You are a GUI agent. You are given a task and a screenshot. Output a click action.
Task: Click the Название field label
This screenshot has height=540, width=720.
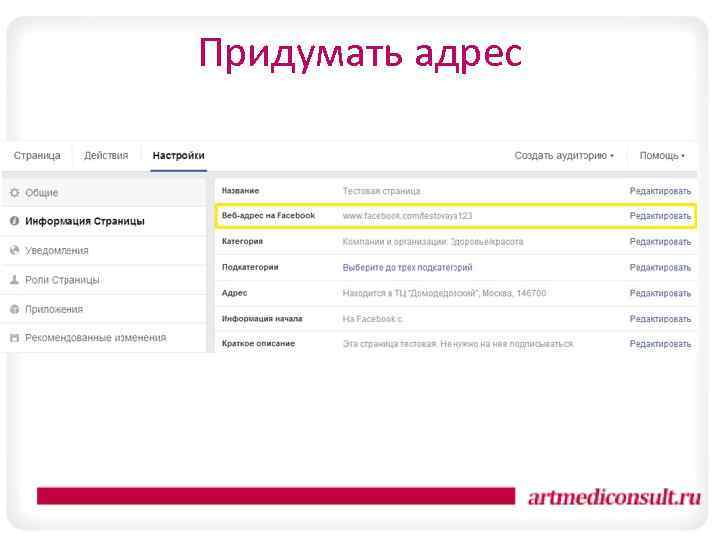tap(241, 191)
